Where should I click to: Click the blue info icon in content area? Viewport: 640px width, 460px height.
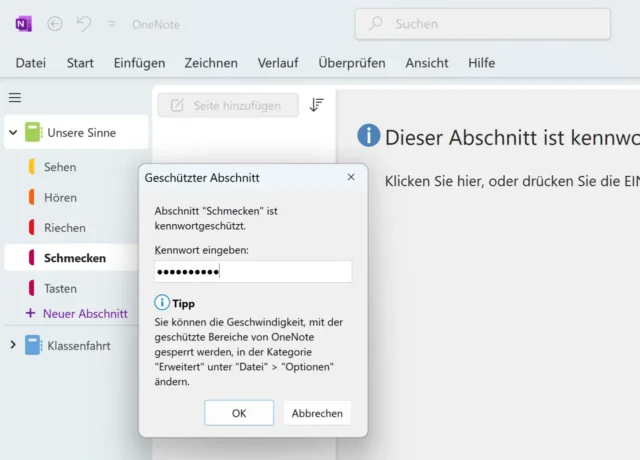(x=369, y=136)
